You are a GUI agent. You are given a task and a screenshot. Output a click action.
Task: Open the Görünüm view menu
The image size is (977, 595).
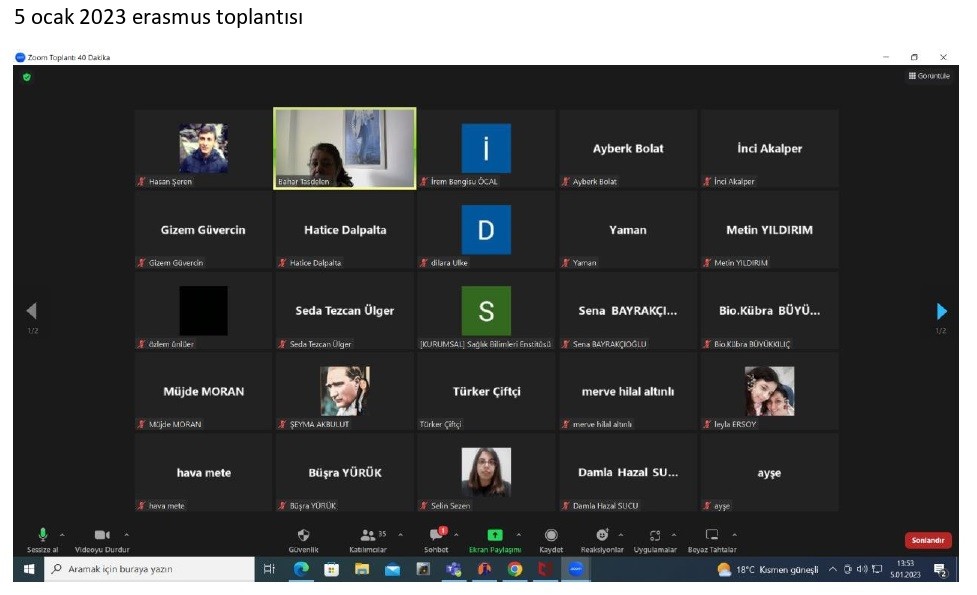(x=928, y=76)
